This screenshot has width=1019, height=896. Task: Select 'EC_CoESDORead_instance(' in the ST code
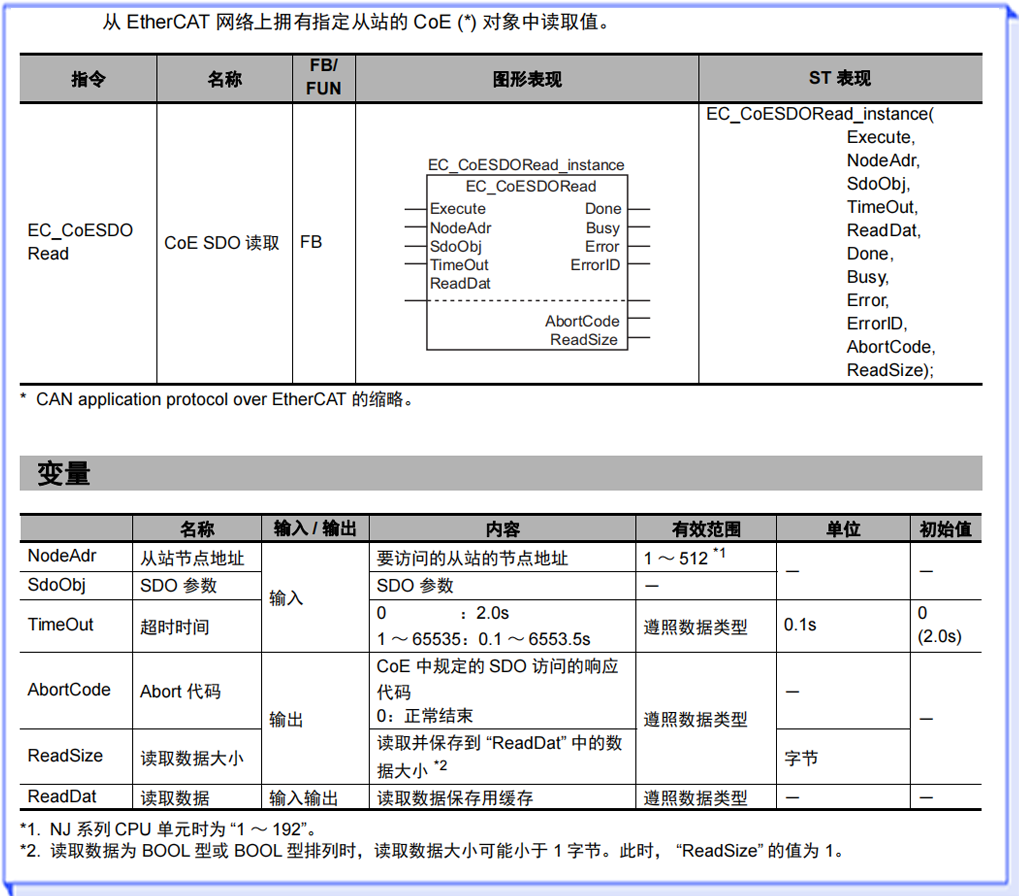820,114
